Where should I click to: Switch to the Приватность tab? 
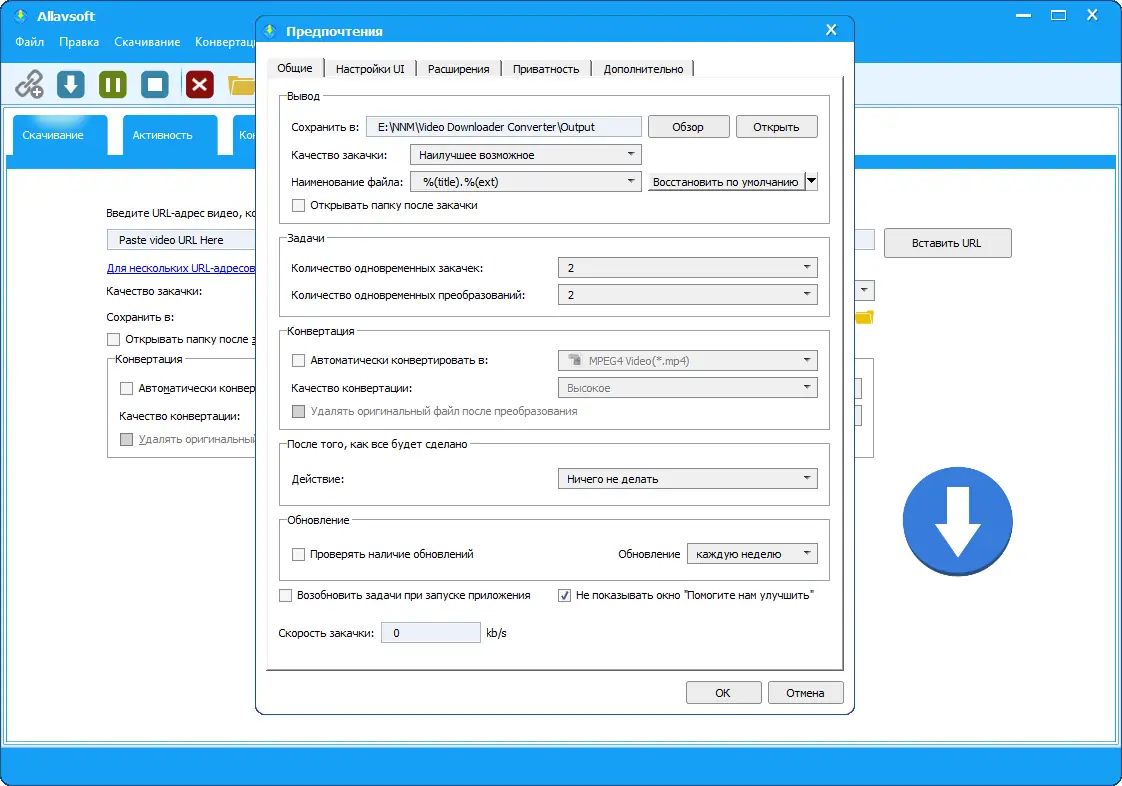pyautogui.click(x=545, y=68)
